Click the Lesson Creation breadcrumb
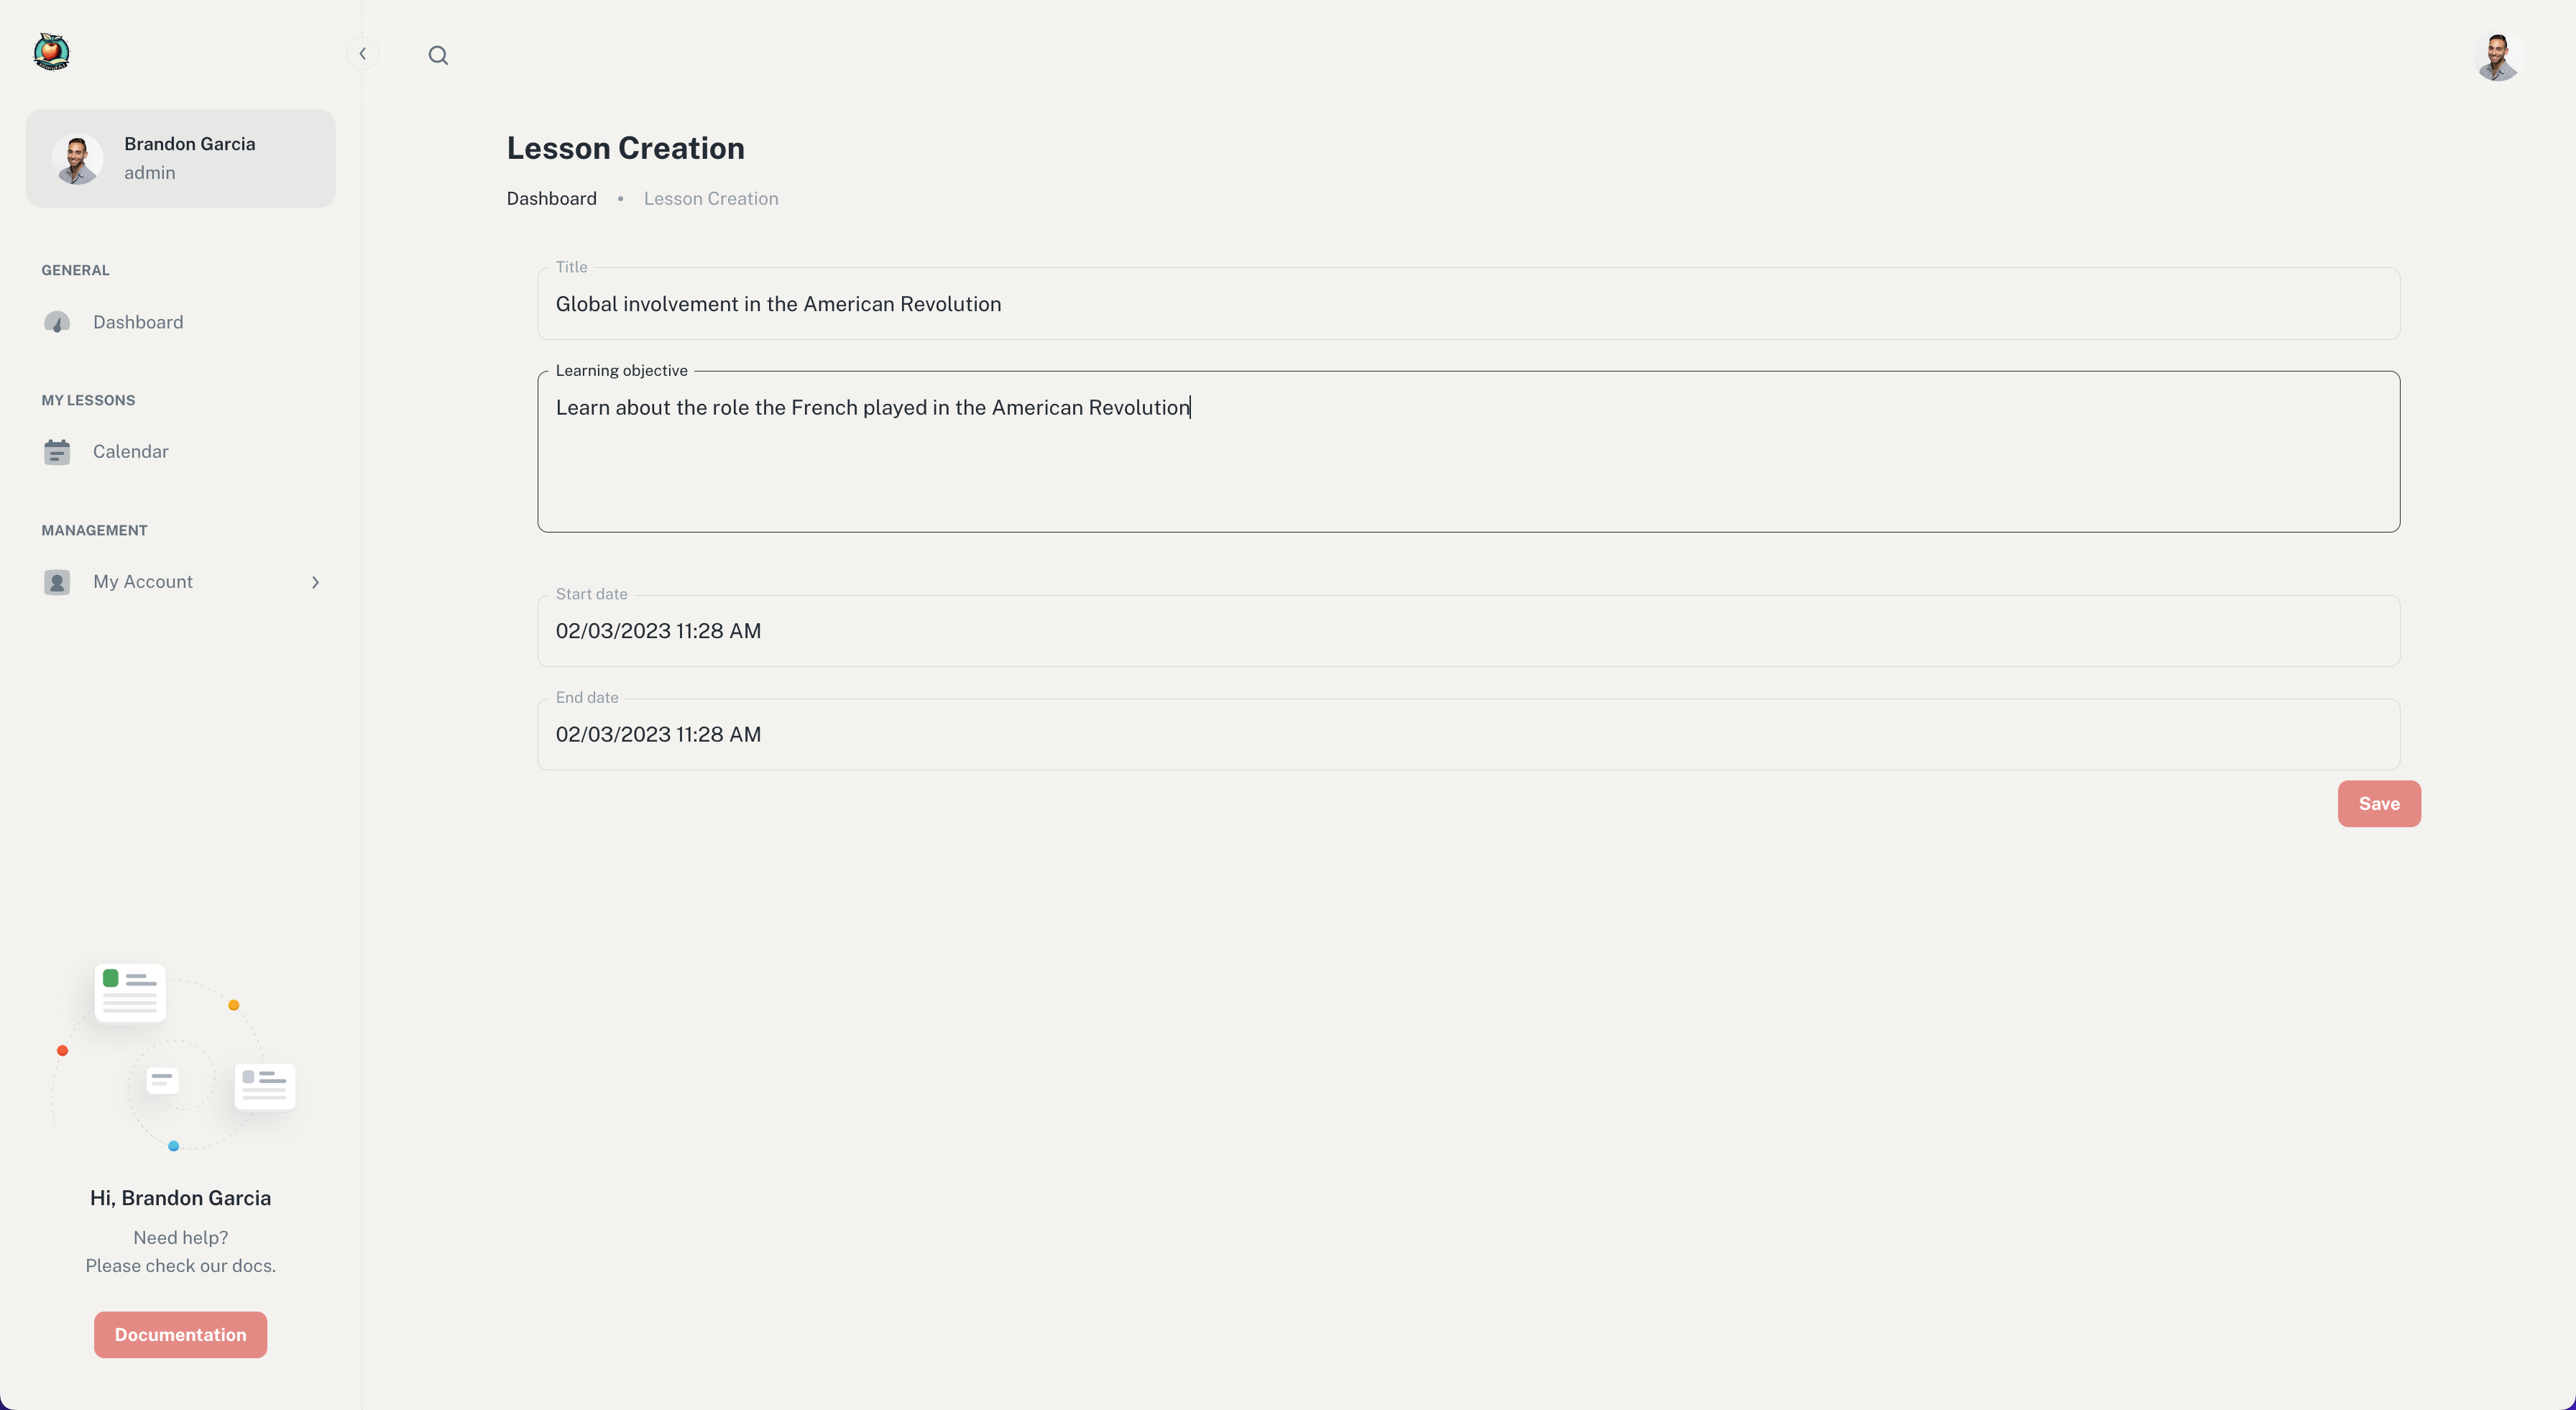The width and height of the screenshot is (2576, 1410). click(x=711, y=199)
